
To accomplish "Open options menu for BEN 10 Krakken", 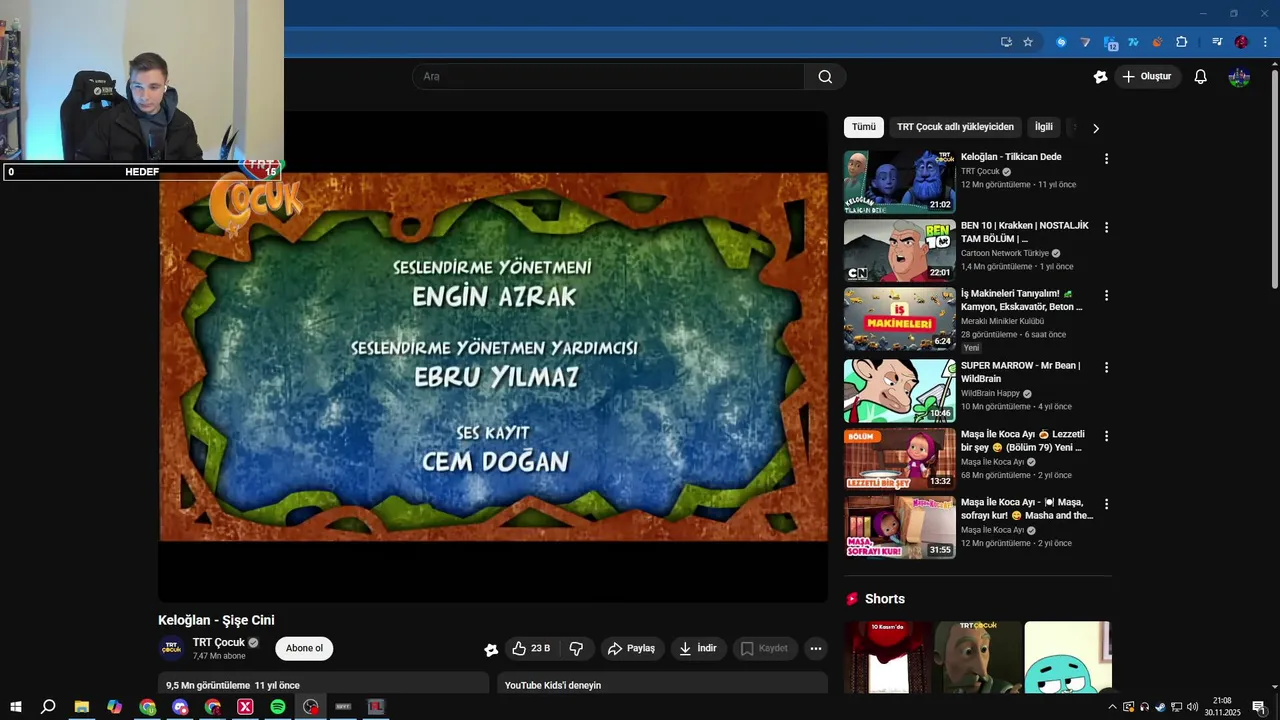I will (1106, 227).
